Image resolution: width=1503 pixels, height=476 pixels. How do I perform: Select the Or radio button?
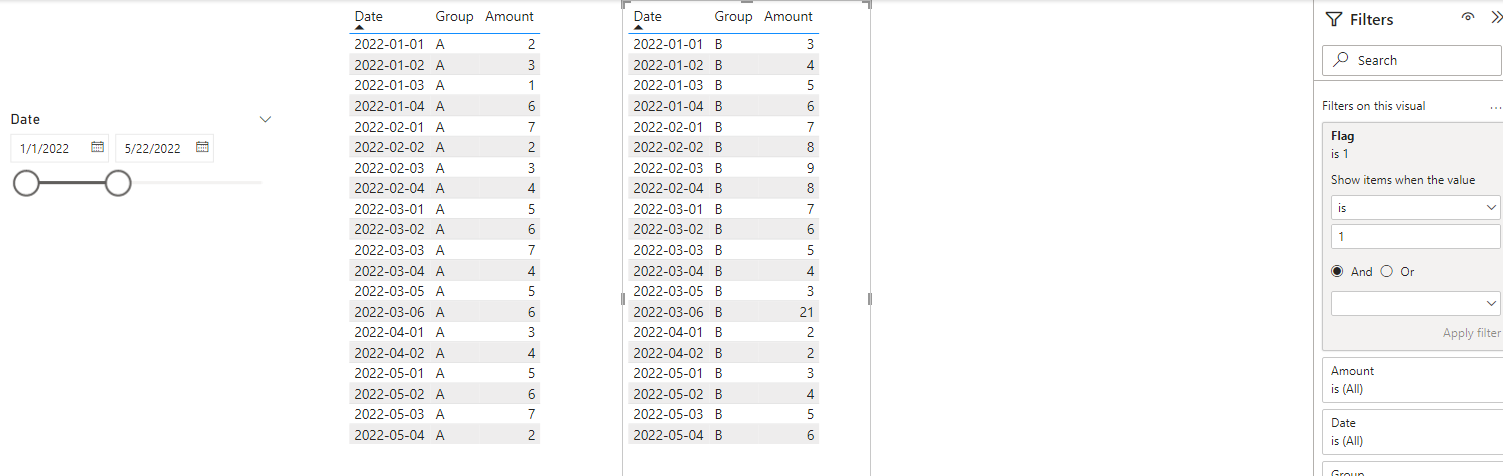(1386, 271)
